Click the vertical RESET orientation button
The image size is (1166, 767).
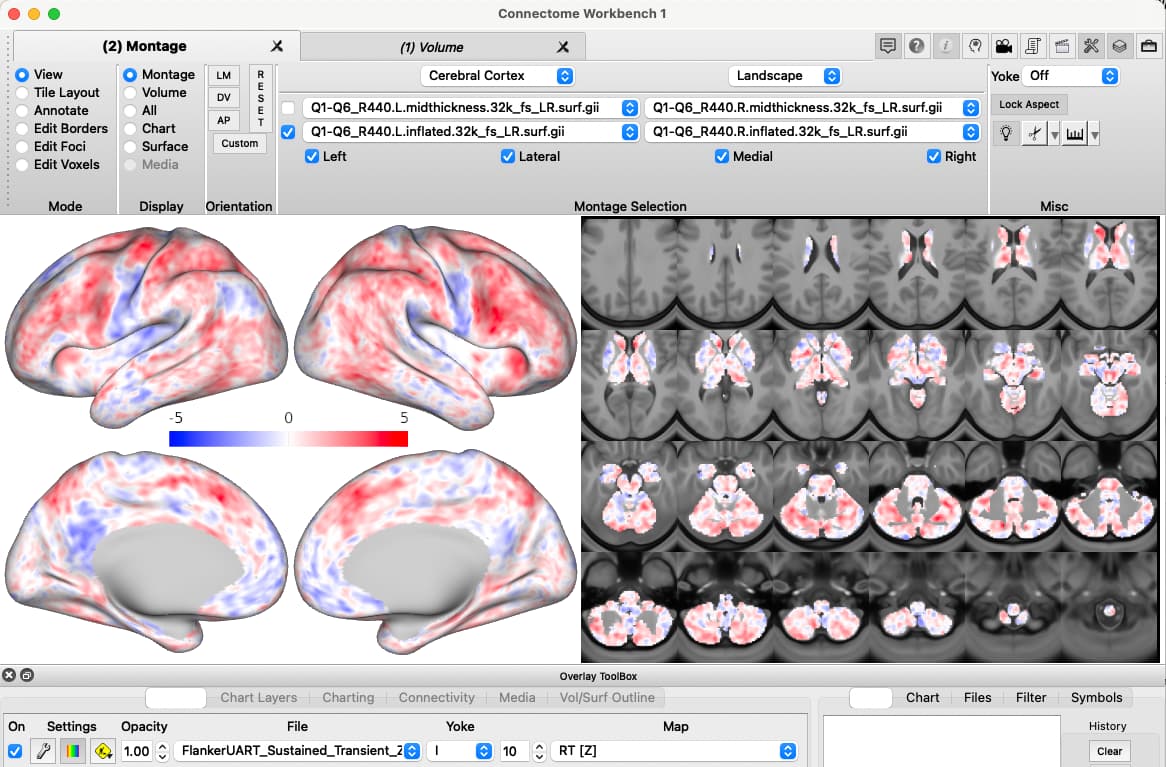click(x=260, y=97)
